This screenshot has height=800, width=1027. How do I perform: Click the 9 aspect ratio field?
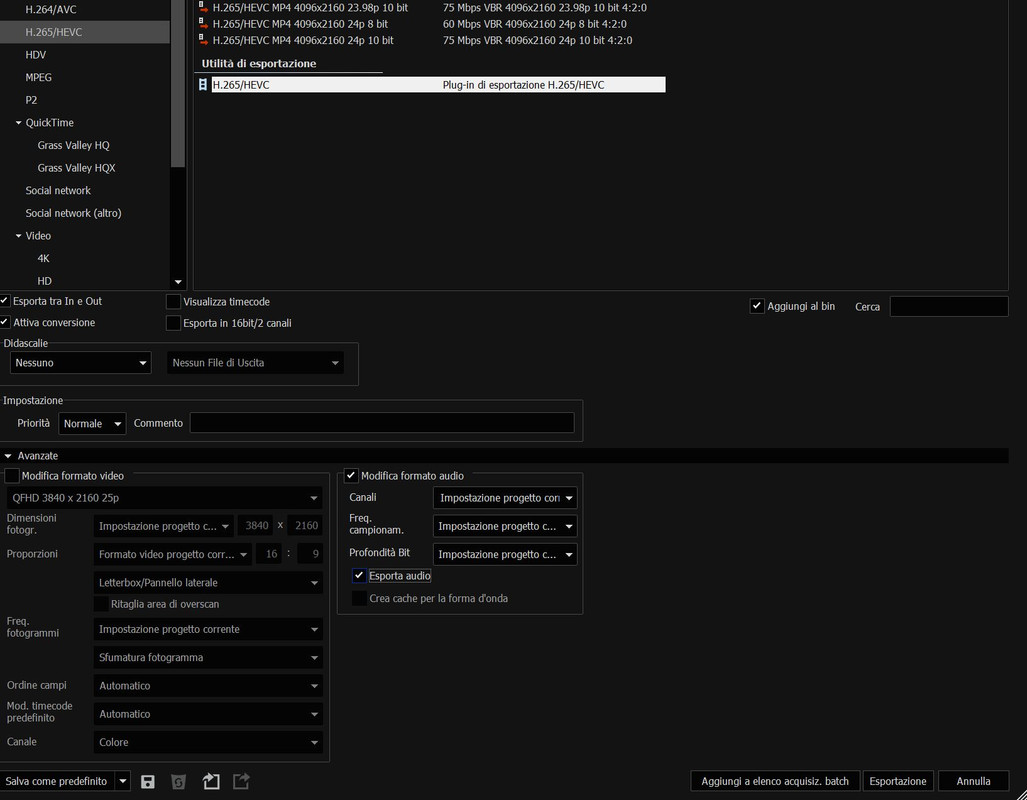coord(311,554)
